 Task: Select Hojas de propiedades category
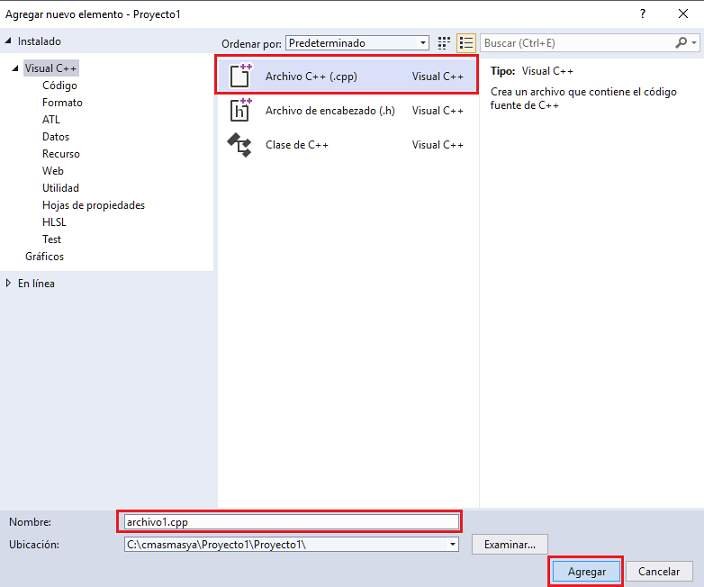coord(93,205)
